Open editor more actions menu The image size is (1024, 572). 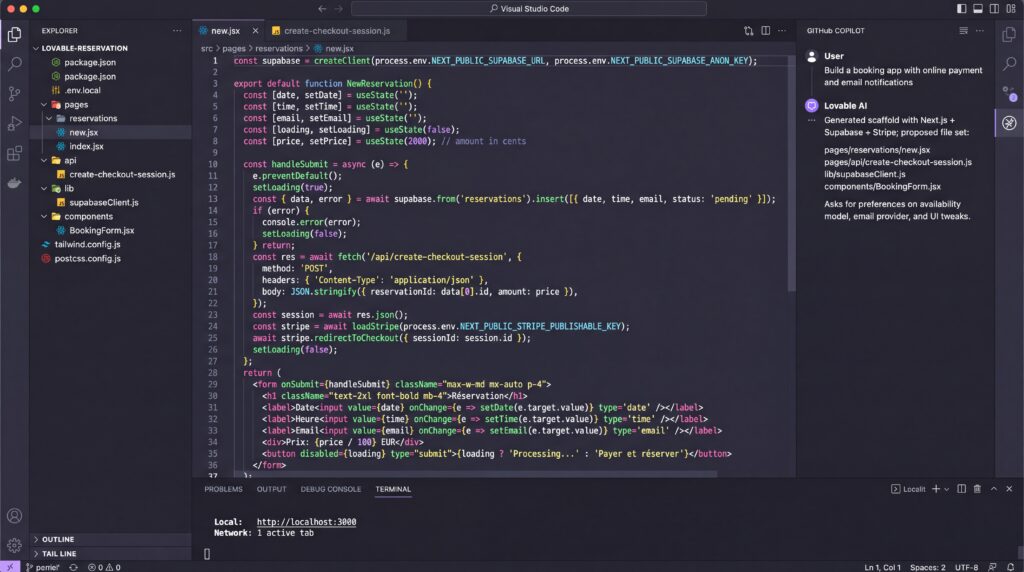782,31
